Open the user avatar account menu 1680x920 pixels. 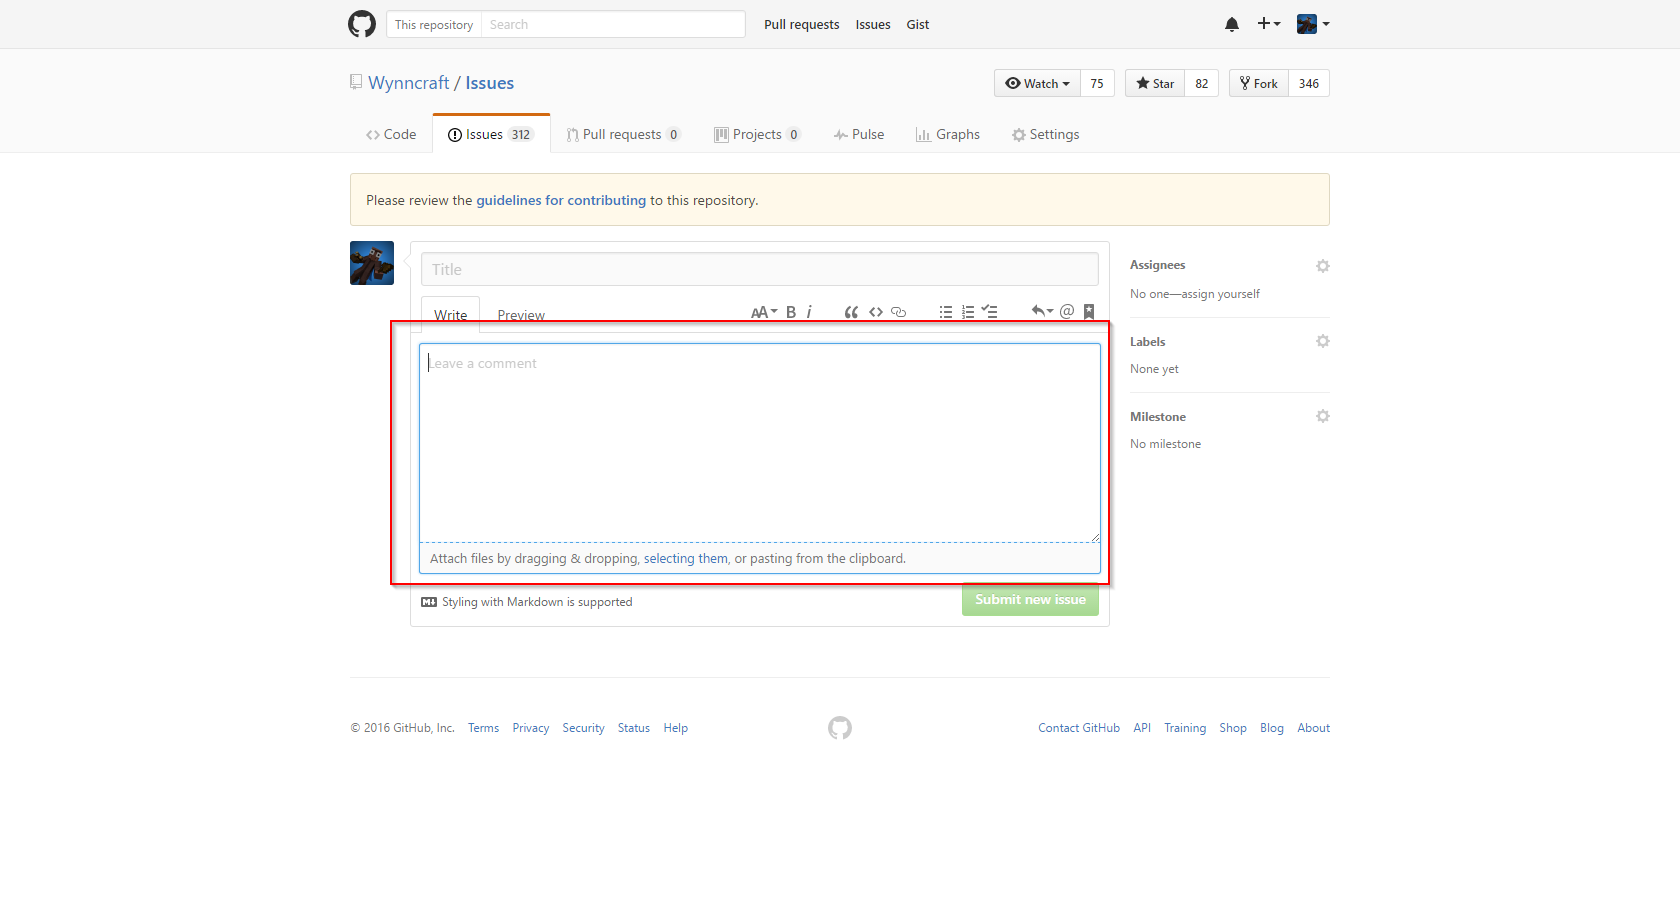coord(1313,24)
